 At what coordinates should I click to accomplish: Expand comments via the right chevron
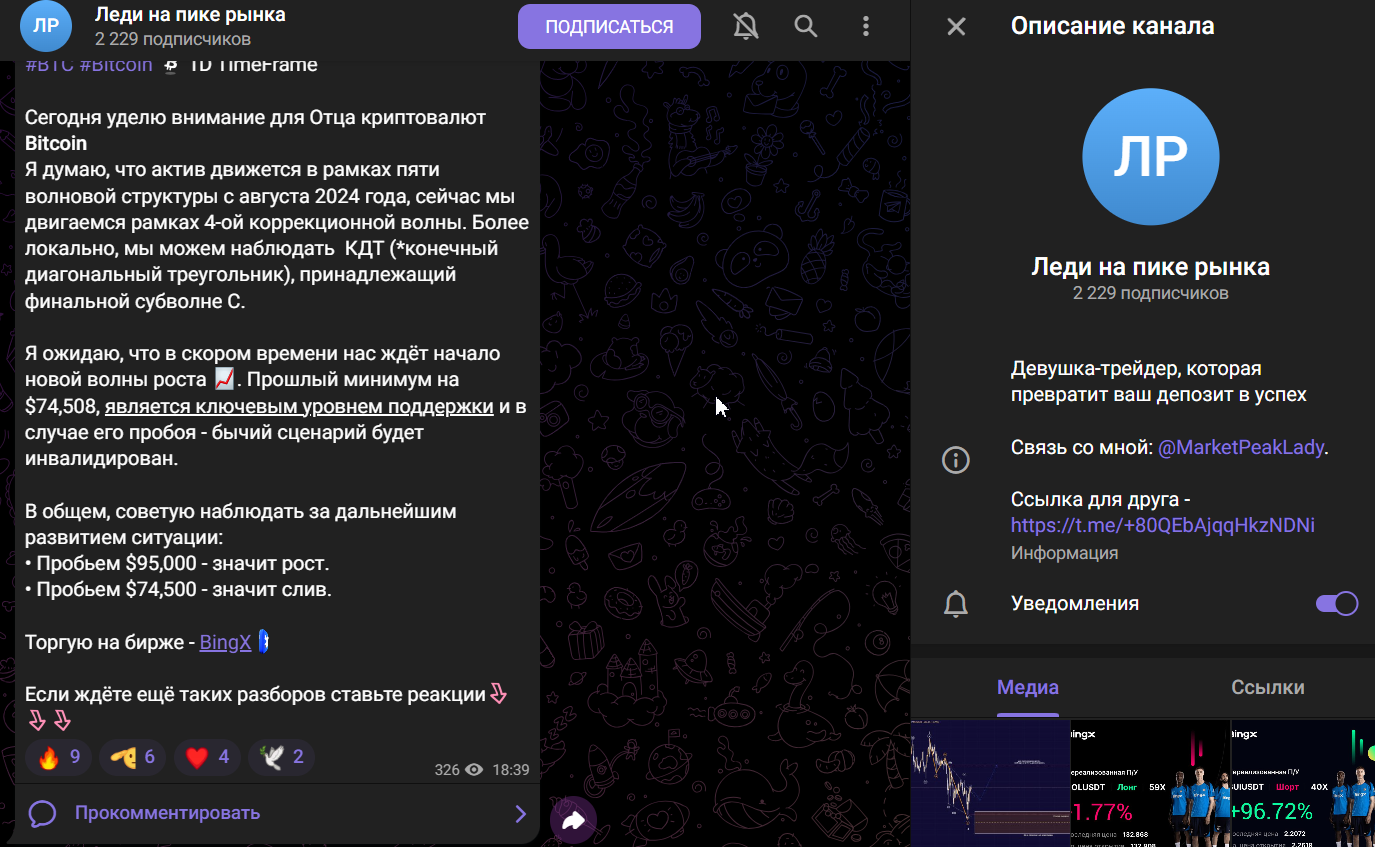click(x=519, y=814)
